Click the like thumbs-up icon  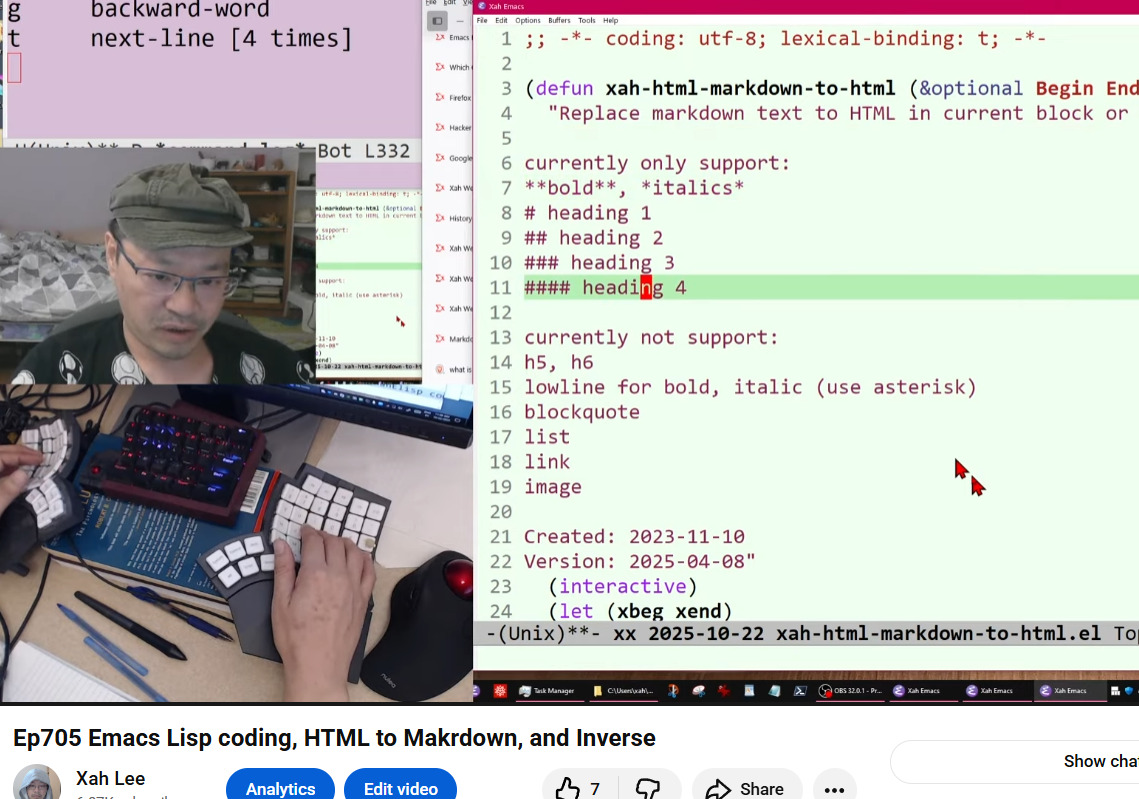[568, 789]
